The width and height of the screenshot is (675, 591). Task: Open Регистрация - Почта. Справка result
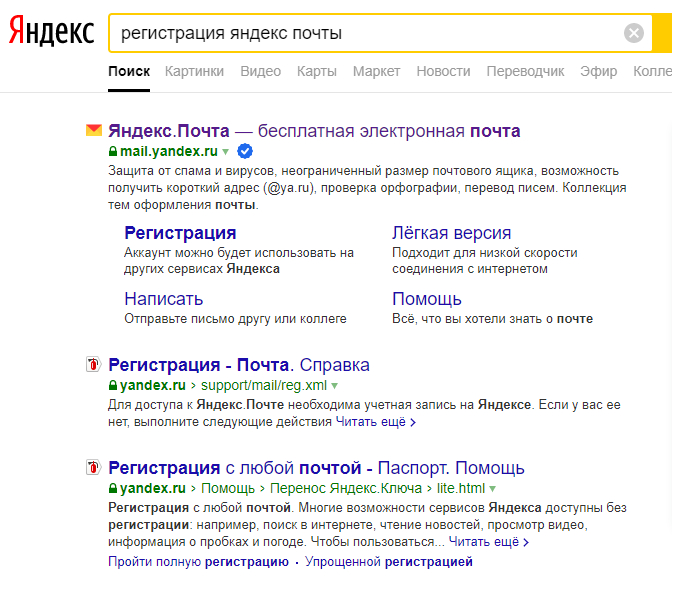pyautogui.click(x=239, y=365)
